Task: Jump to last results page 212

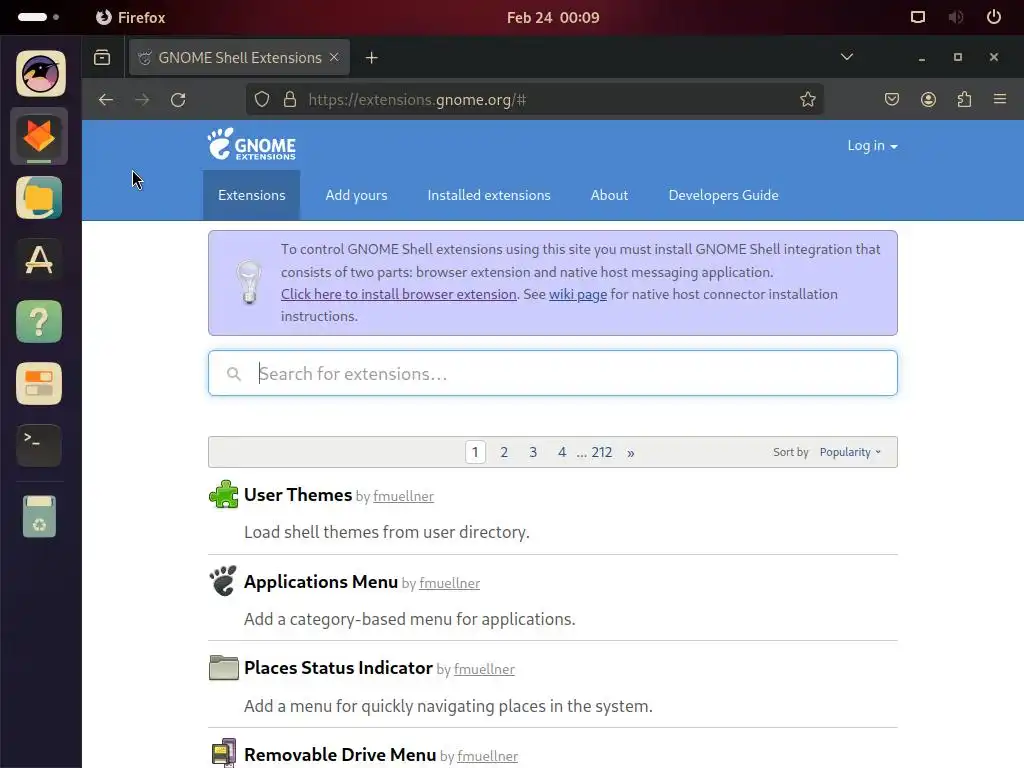Action: (x=601, y=452)
